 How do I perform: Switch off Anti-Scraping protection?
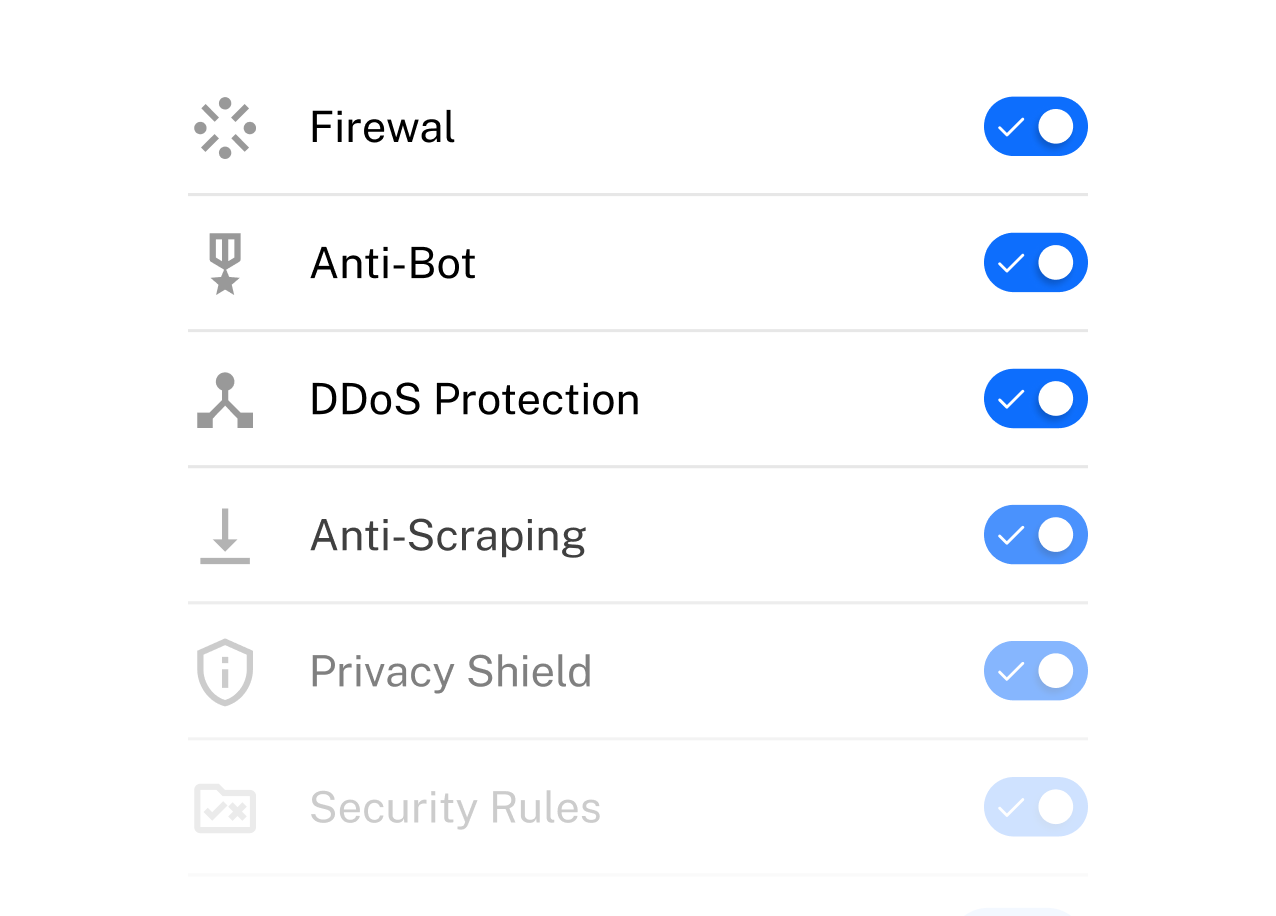1035,535
